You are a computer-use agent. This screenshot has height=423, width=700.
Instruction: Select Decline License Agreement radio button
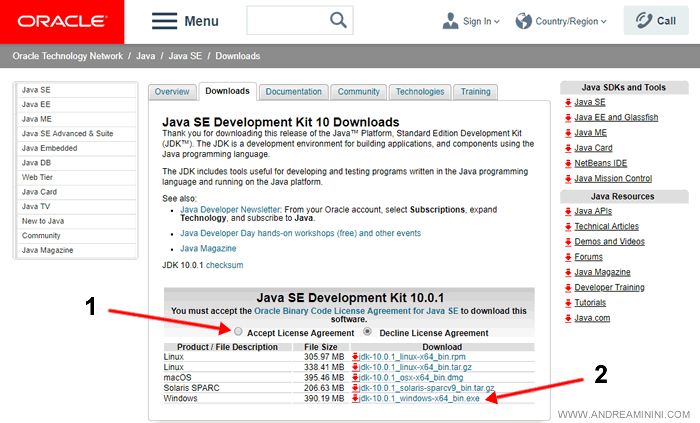click(368, 332)
